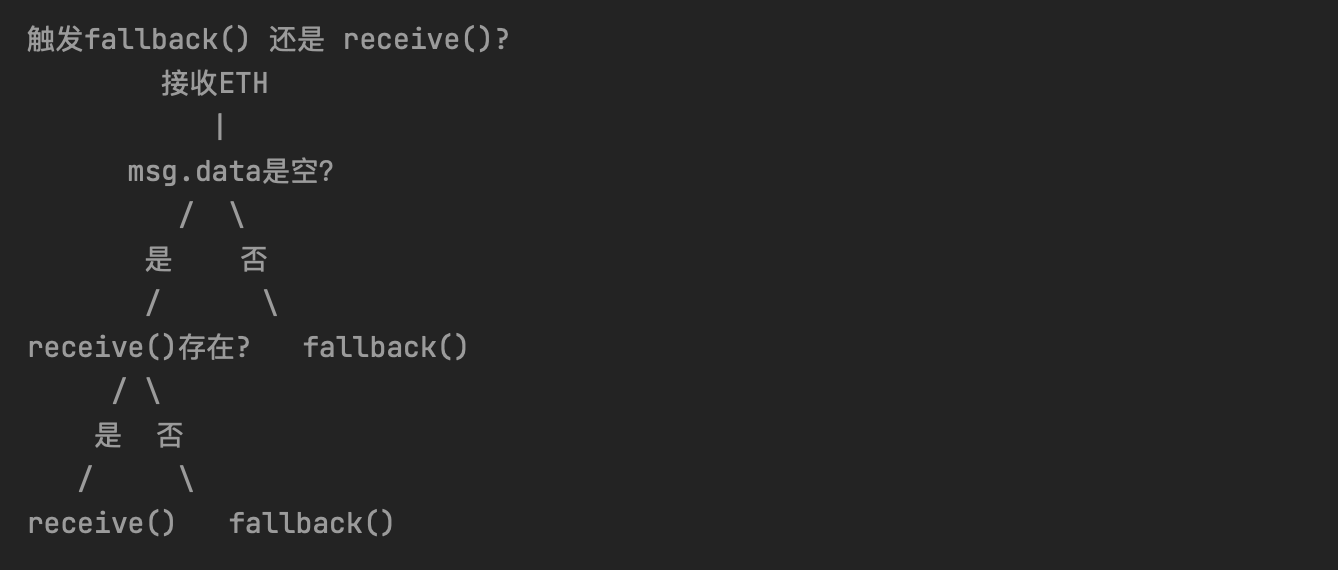The width and height of the screenshot is (1338, 570).
Task: Click backslash directly beneath "msg.data是空?"
Action: click(x=237, y=216)
